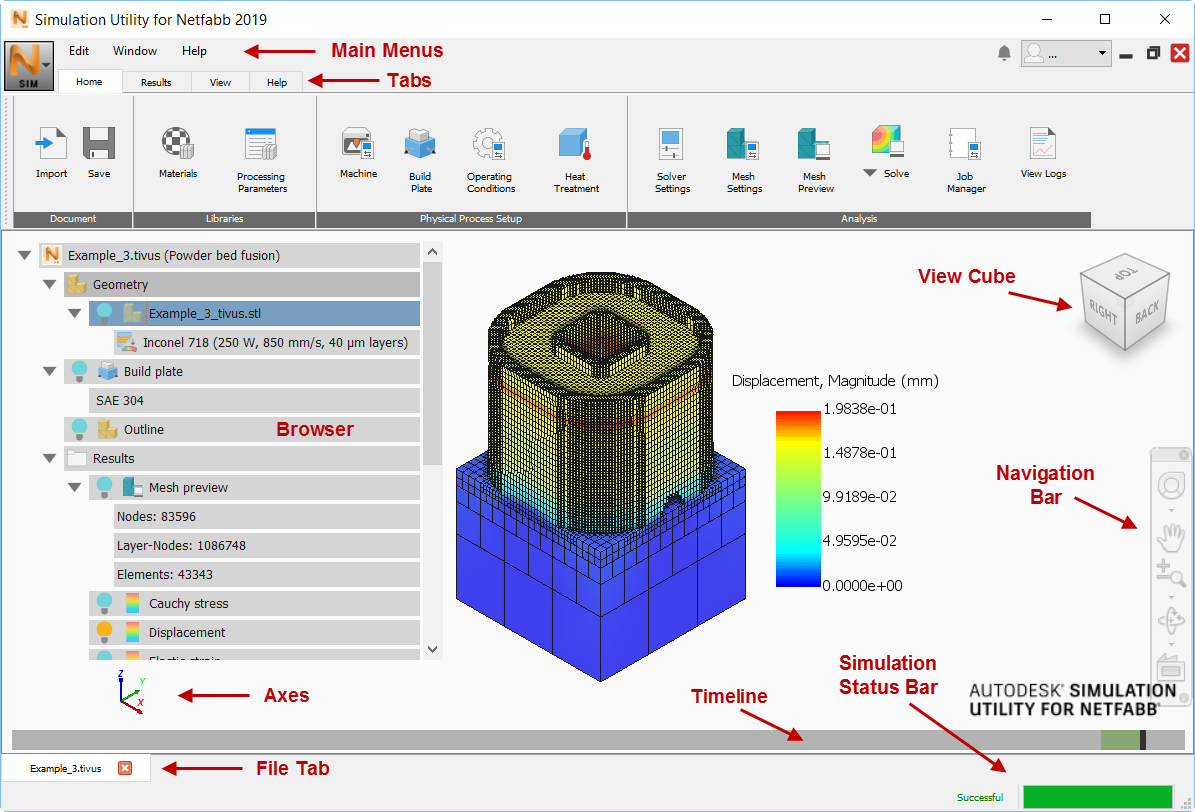The width and height of the screenshot is (1195, 812).
Task: Click the browser scroll down arrow
Action: point(432,650)
